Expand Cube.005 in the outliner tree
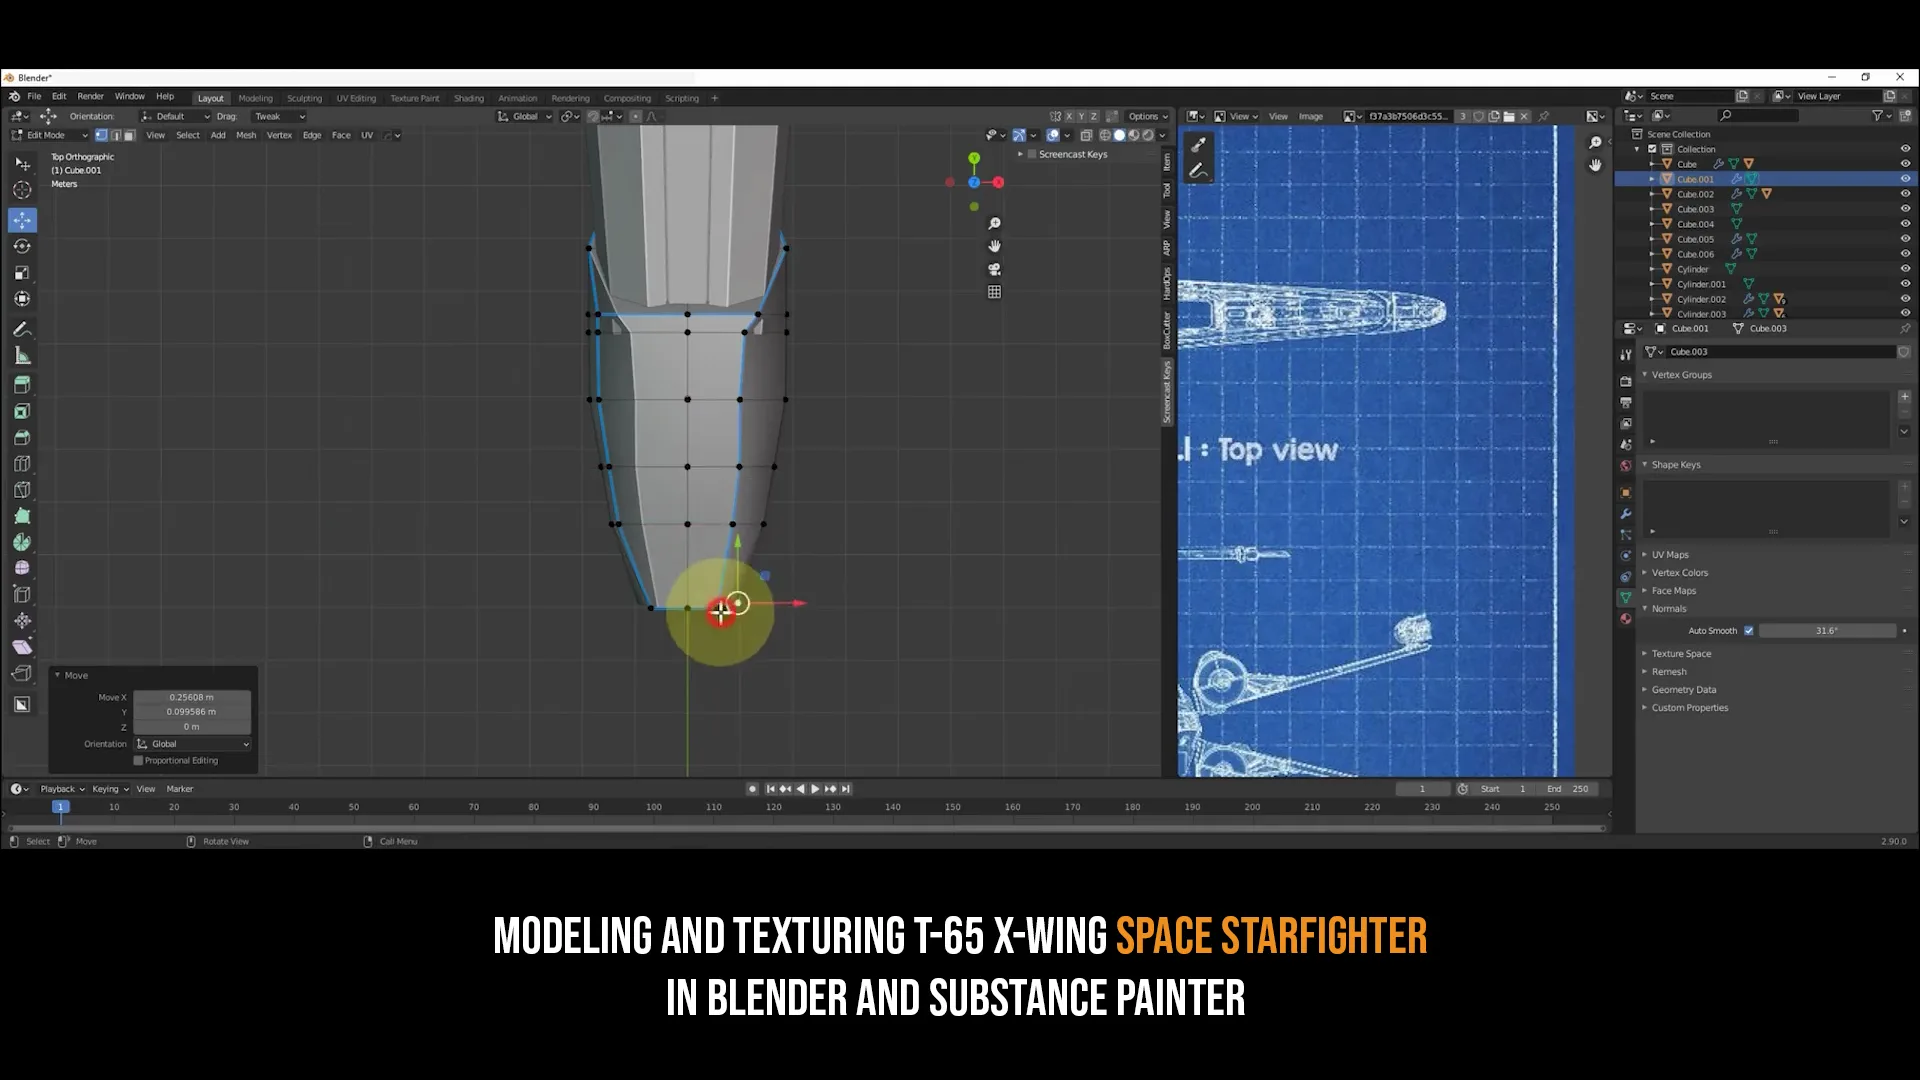1920x1080 pixels. [x=1652, y=239]
